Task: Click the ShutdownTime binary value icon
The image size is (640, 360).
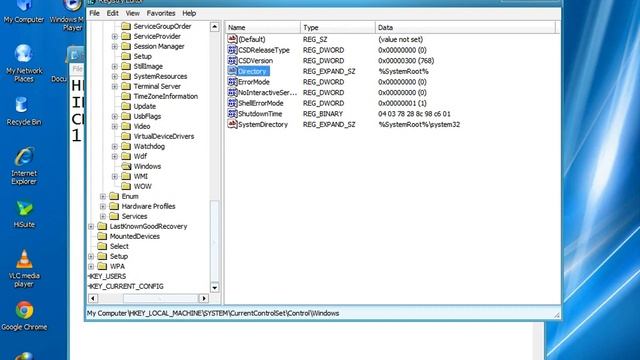Action: coord(232,113)
